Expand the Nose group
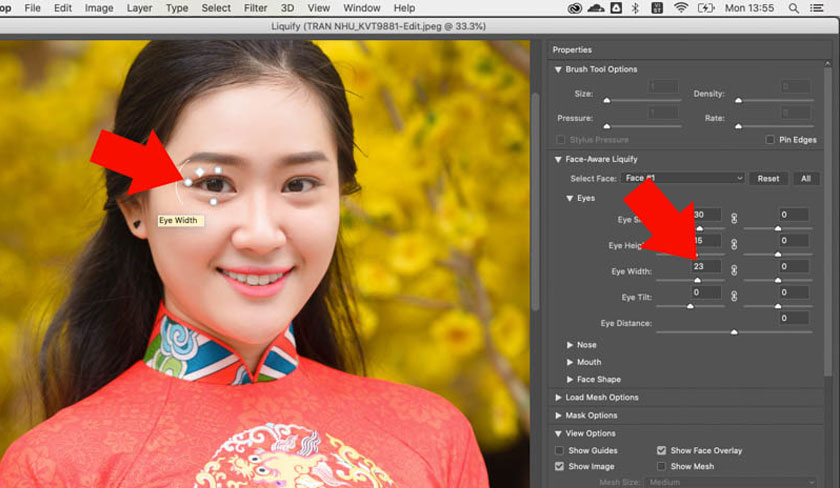The height and width of the screenshot is (488, 840). 570,345
